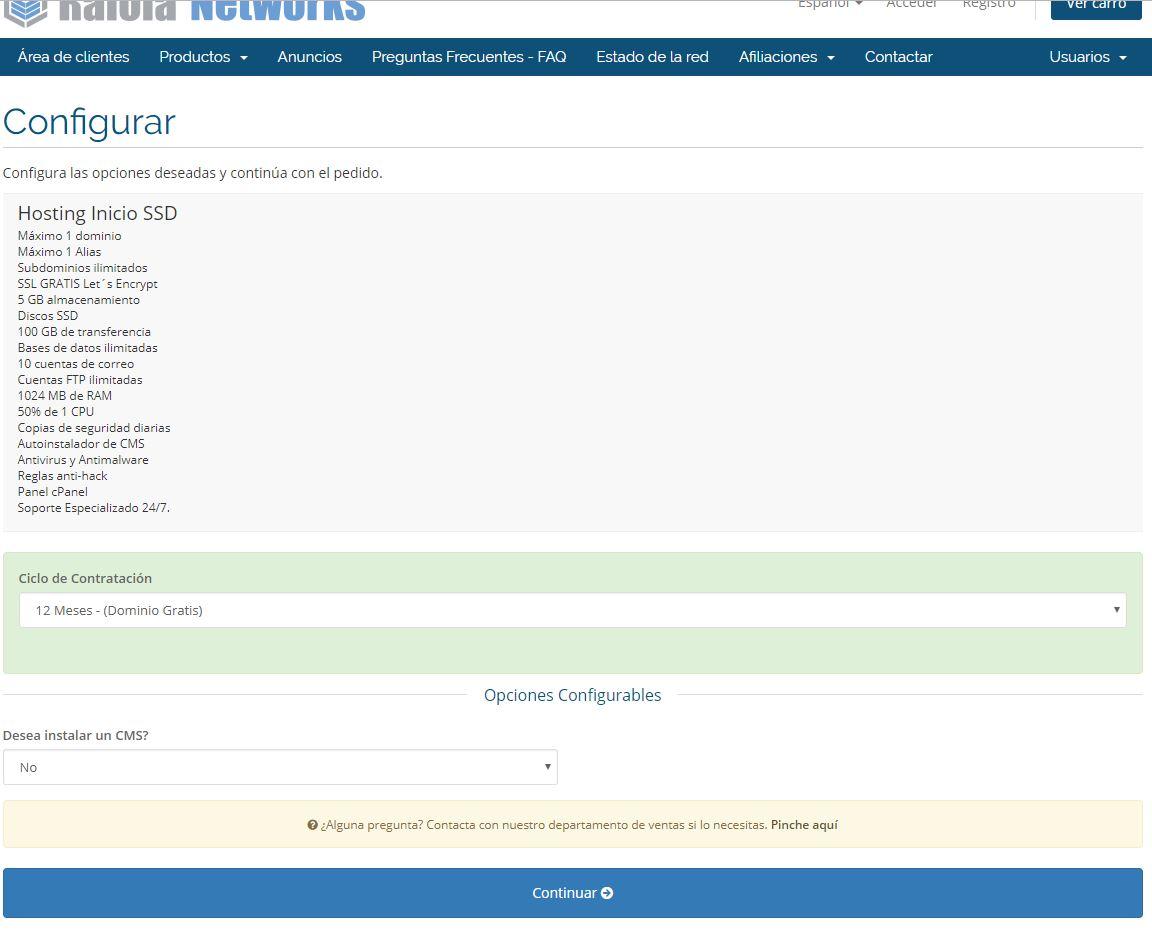Open Preguntas Frecuentes - FAQ
Viewport: 1152px width, 938px height.
click(x=469, y=57)
